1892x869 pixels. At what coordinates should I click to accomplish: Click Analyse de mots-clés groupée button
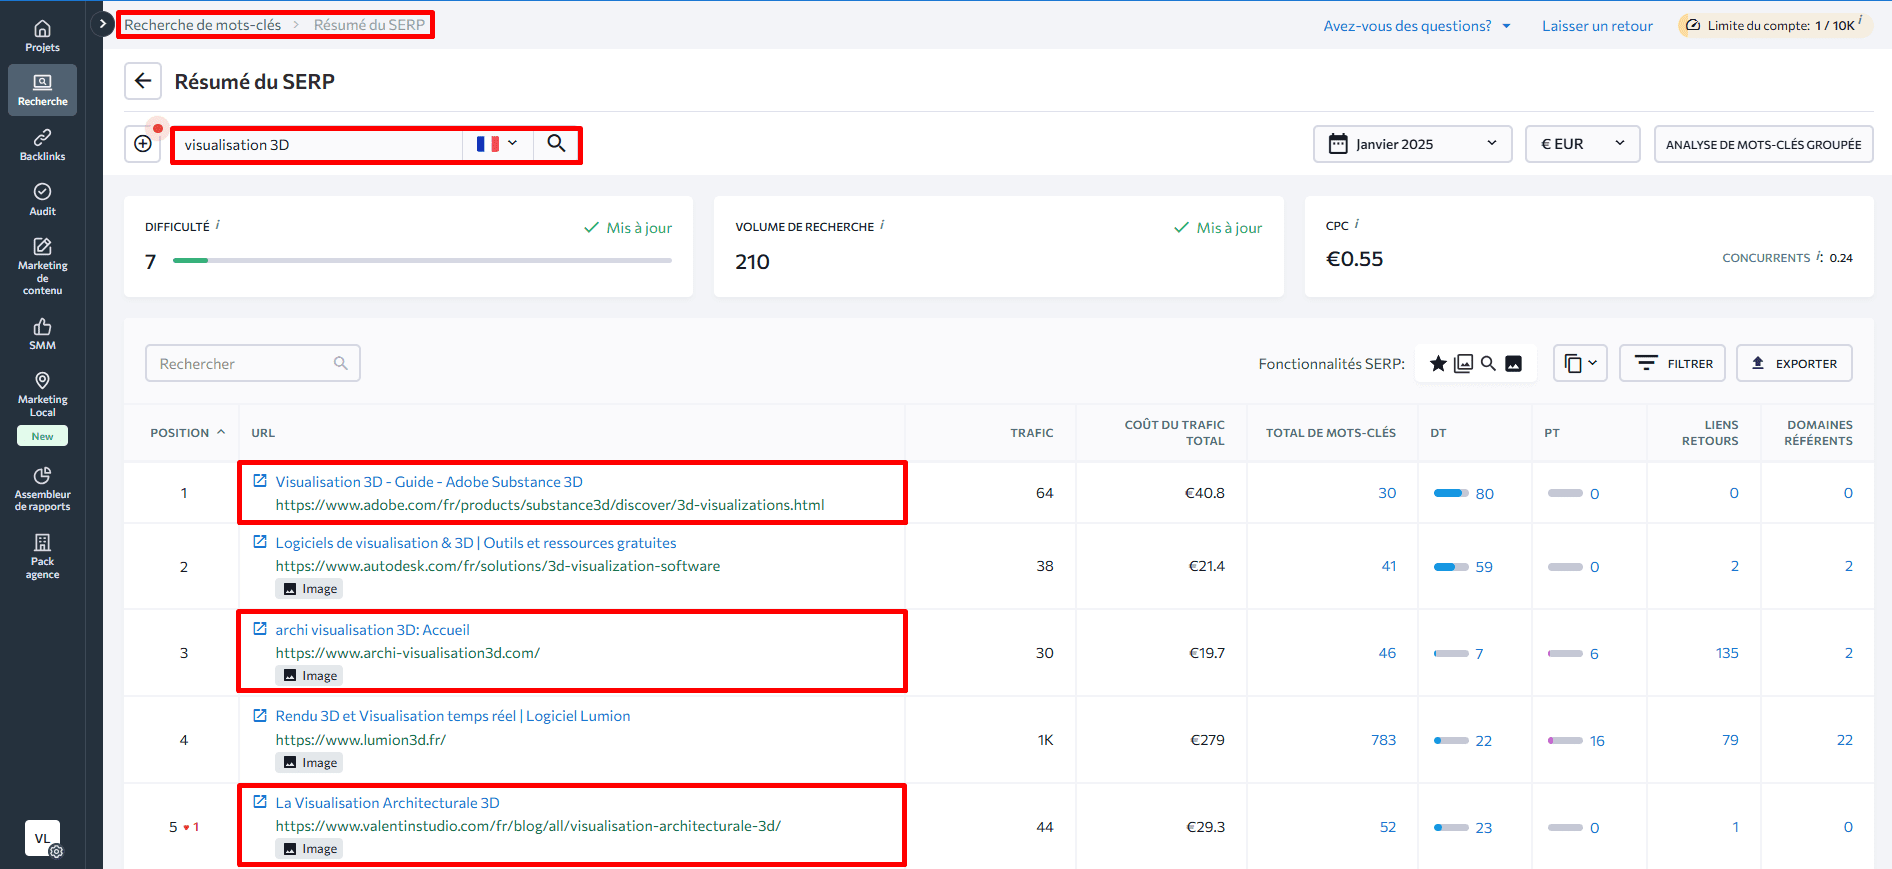tap(1763, 144)
